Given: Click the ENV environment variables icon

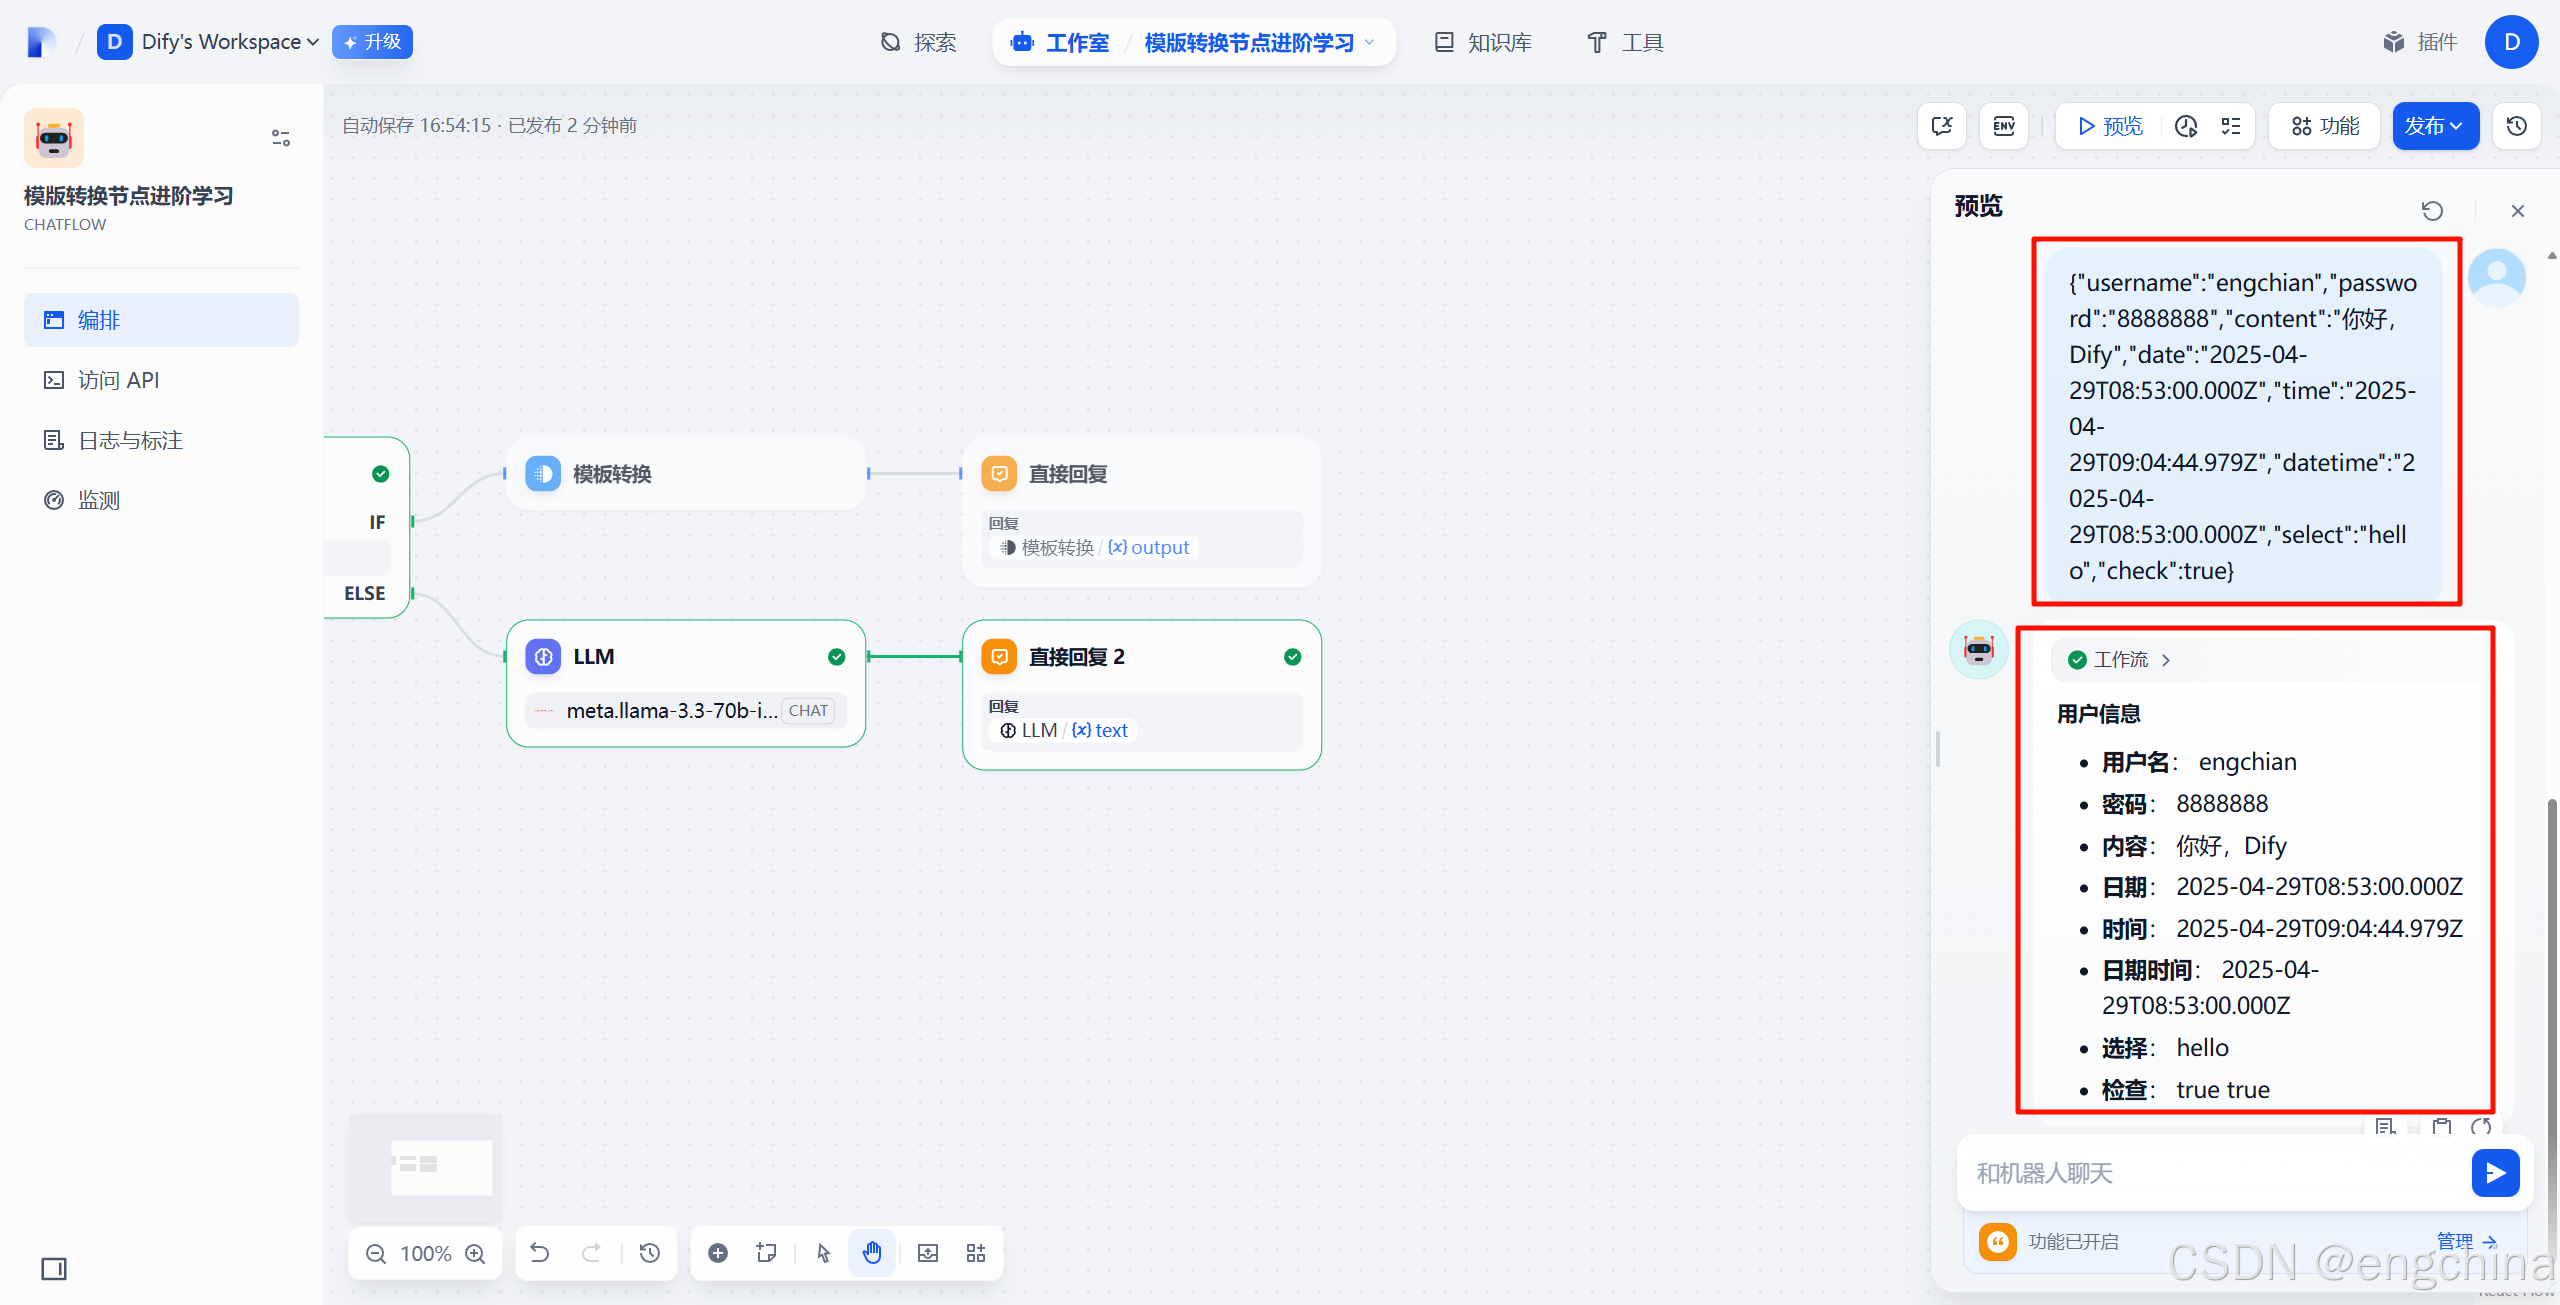Looking at the screenshot, I should [x=2004, y=126].
